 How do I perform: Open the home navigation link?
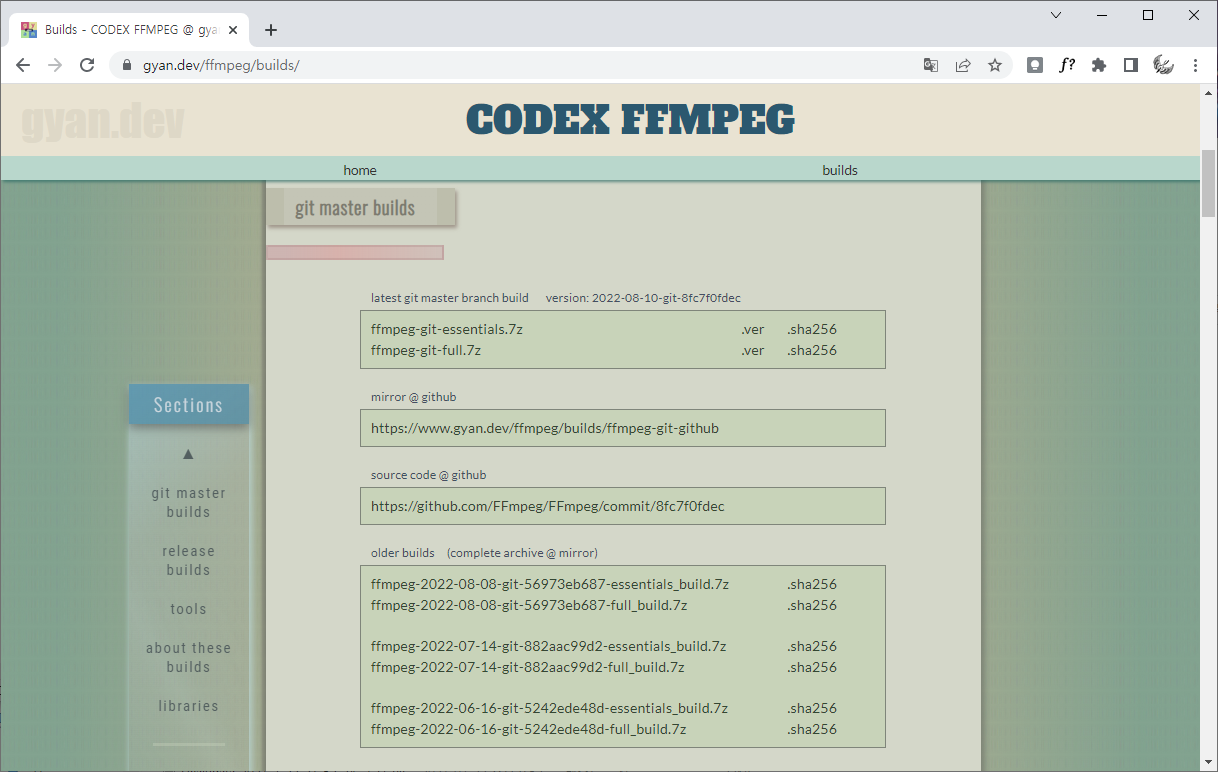pos(360,170)
